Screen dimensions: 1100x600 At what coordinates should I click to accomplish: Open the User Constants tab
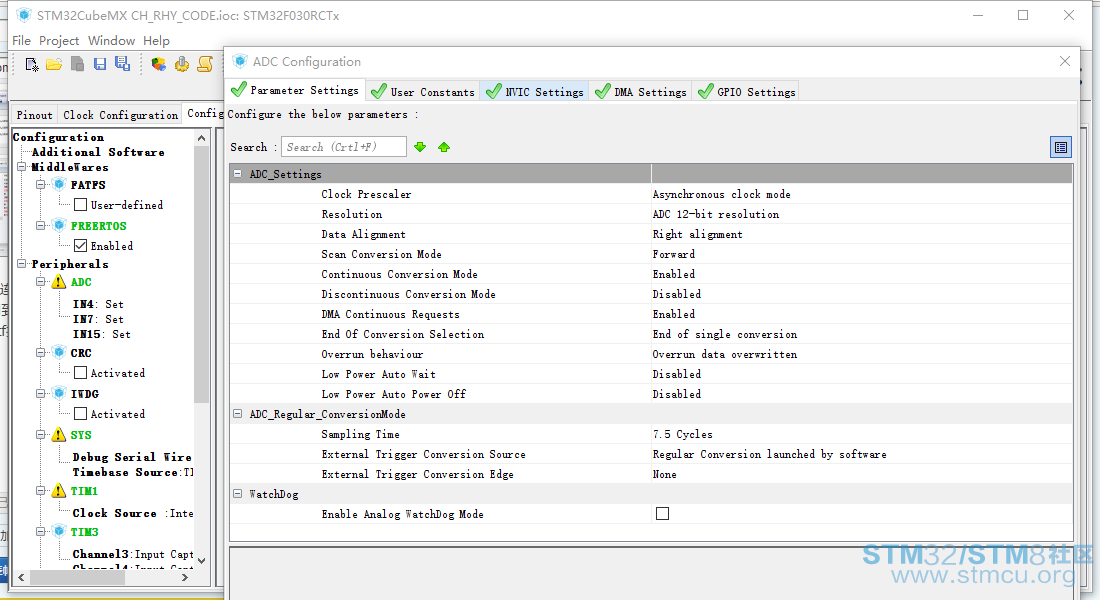[423, 91]
